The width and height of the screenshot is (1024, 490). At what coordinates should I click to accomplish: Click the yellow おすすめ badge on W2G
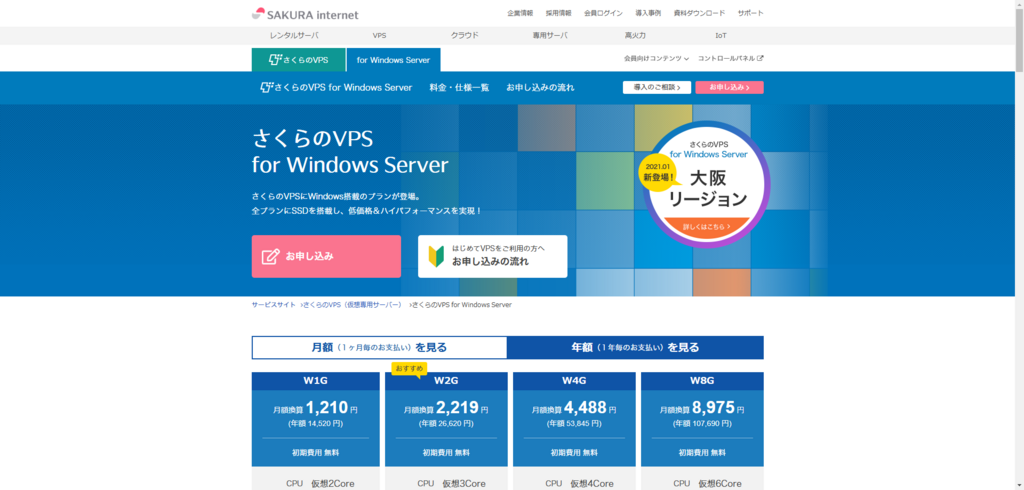coord(408,367)
